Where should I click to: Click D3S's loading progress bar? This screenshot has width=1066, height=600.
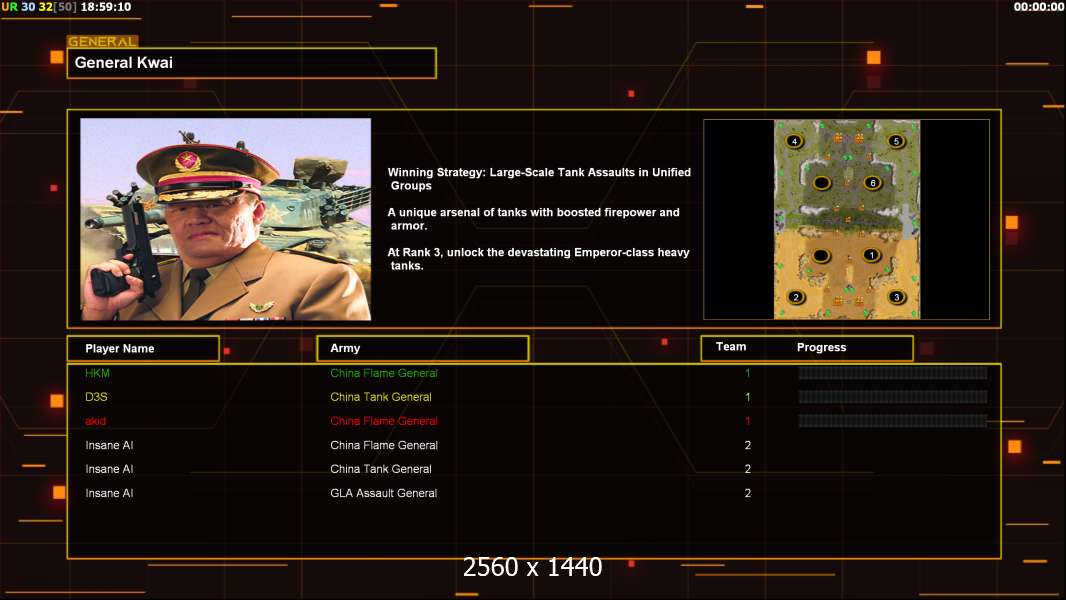pyautogui.click(x=893, y=397)
